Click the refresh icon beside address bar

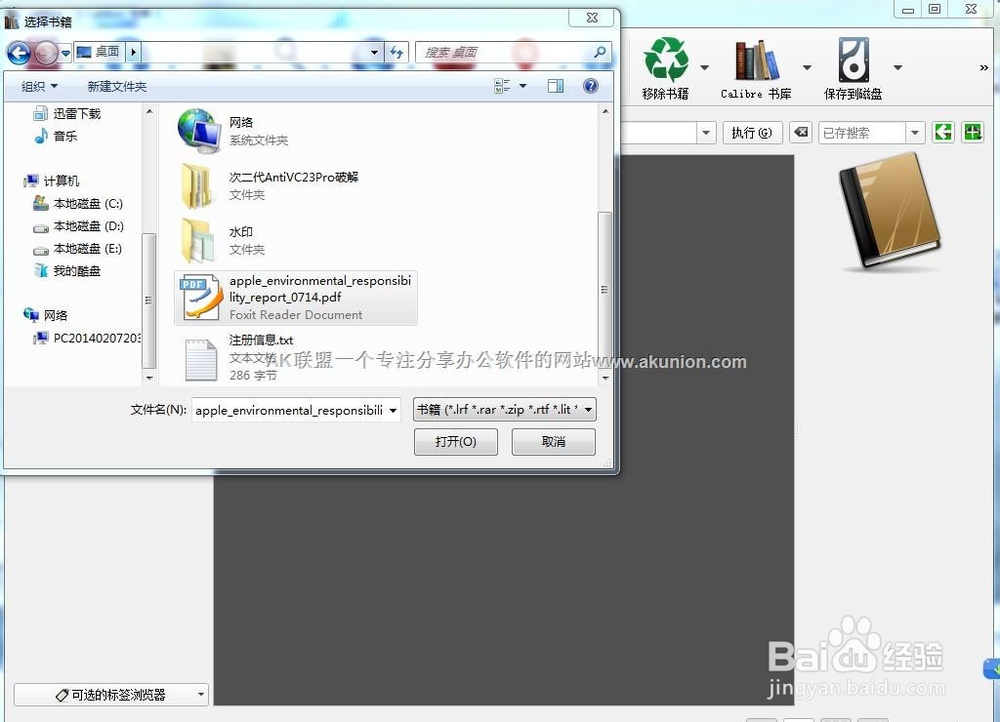pos(398,54)
